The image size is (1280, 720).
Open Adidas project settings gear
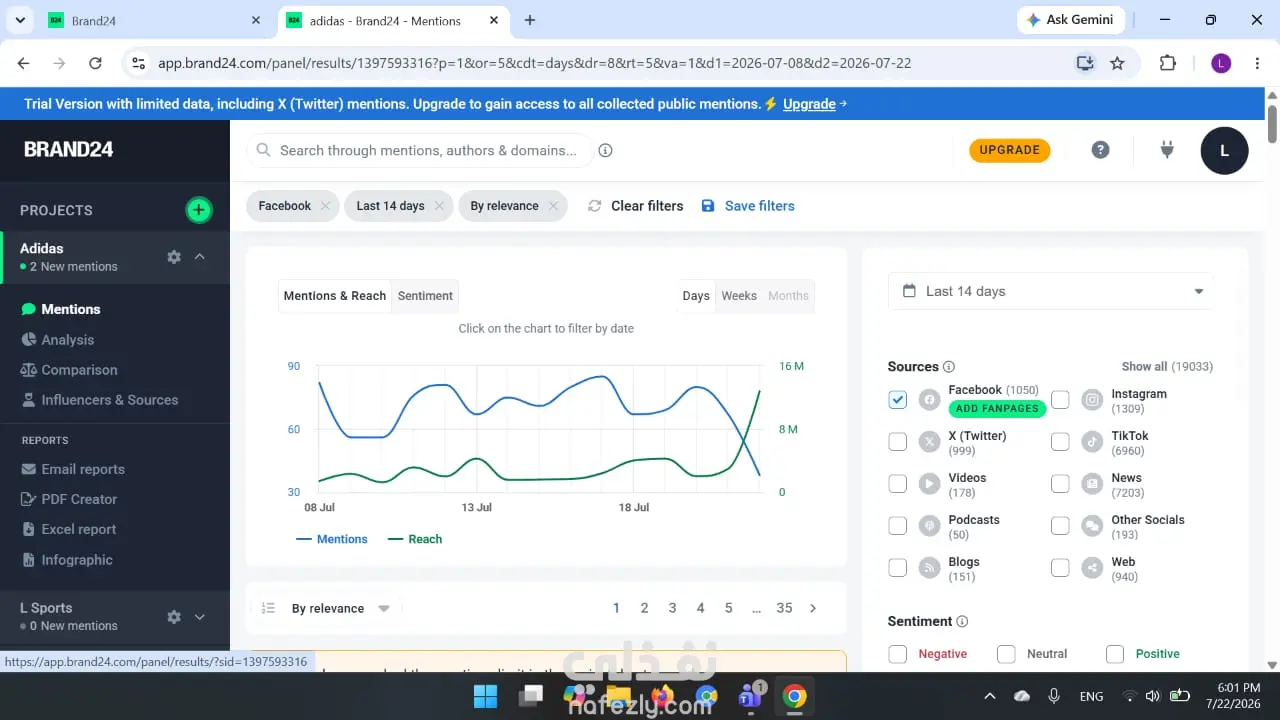174,257
